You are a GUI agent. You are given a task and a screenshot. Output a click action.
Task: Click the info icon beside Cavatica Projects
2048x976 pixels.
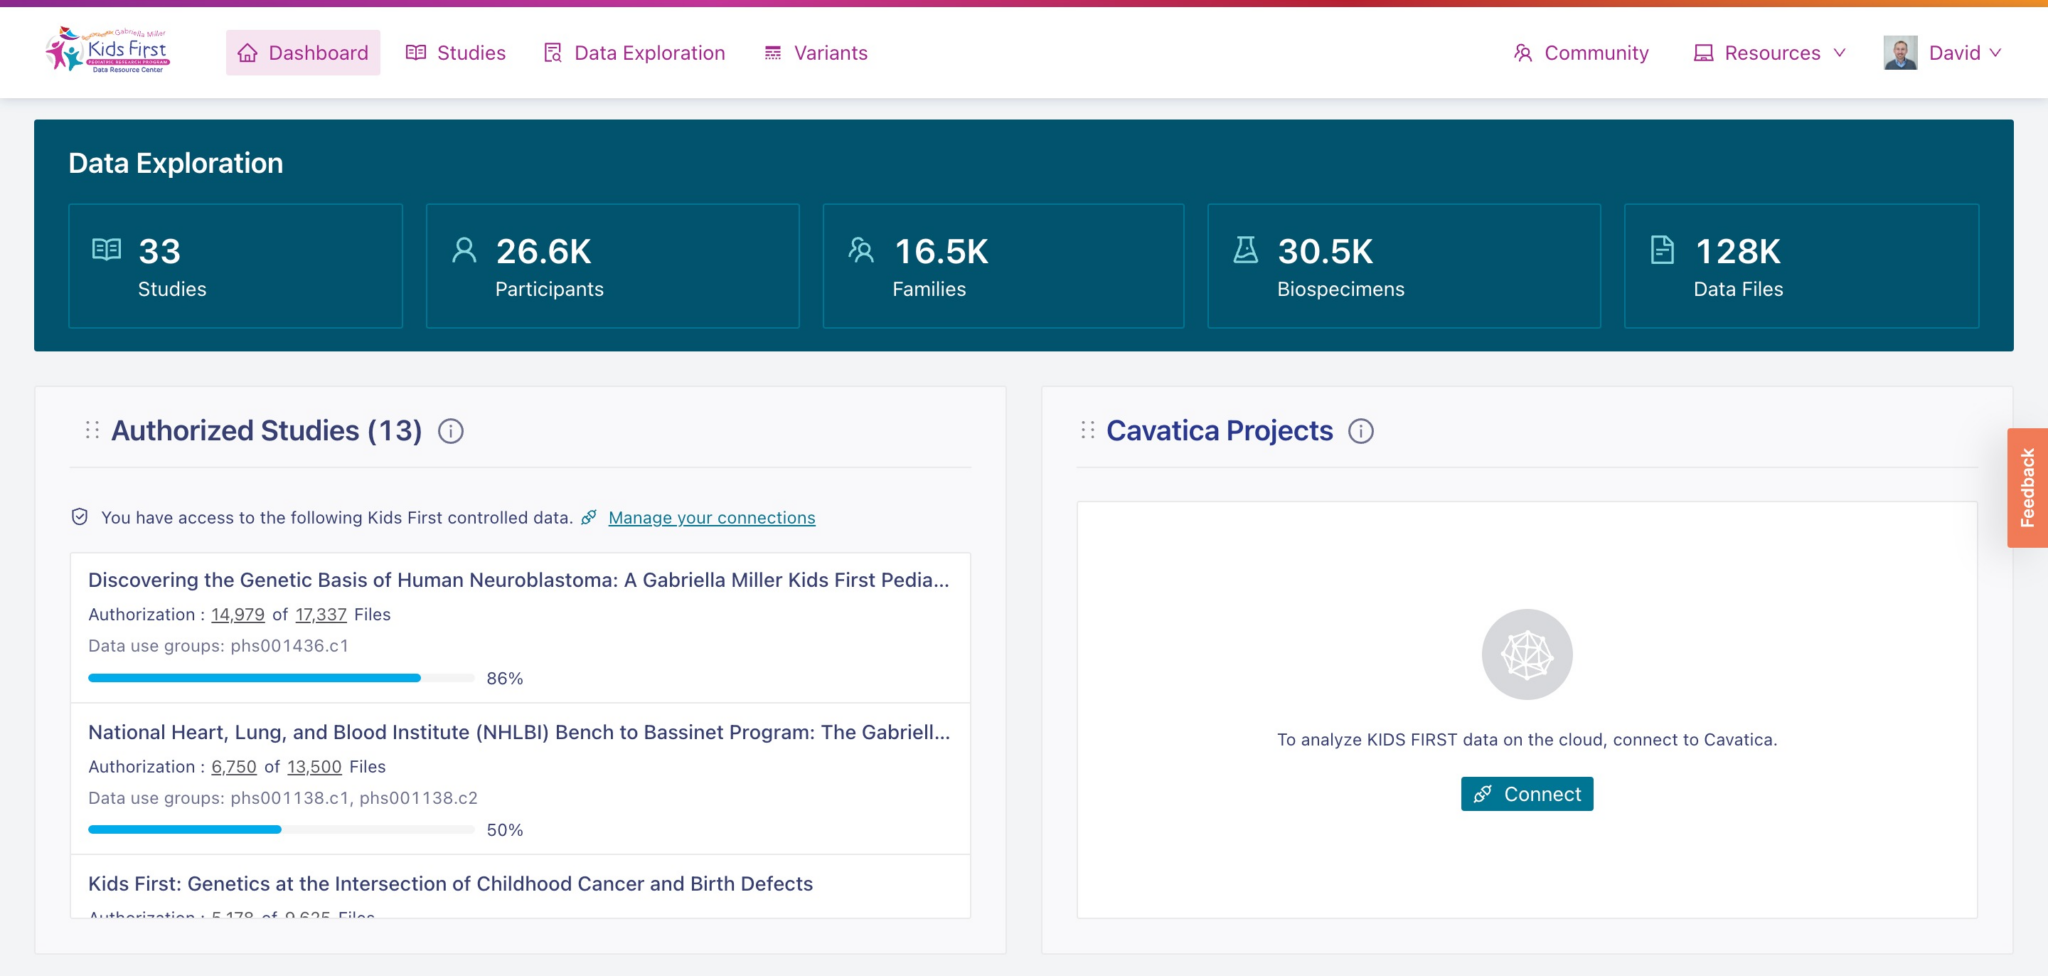point(1361,431)
